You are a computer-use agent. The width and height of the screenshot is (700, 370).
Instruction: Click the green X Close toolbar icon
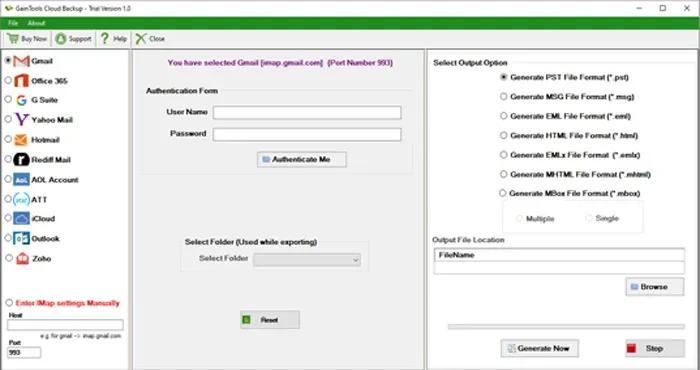(141, 39)
